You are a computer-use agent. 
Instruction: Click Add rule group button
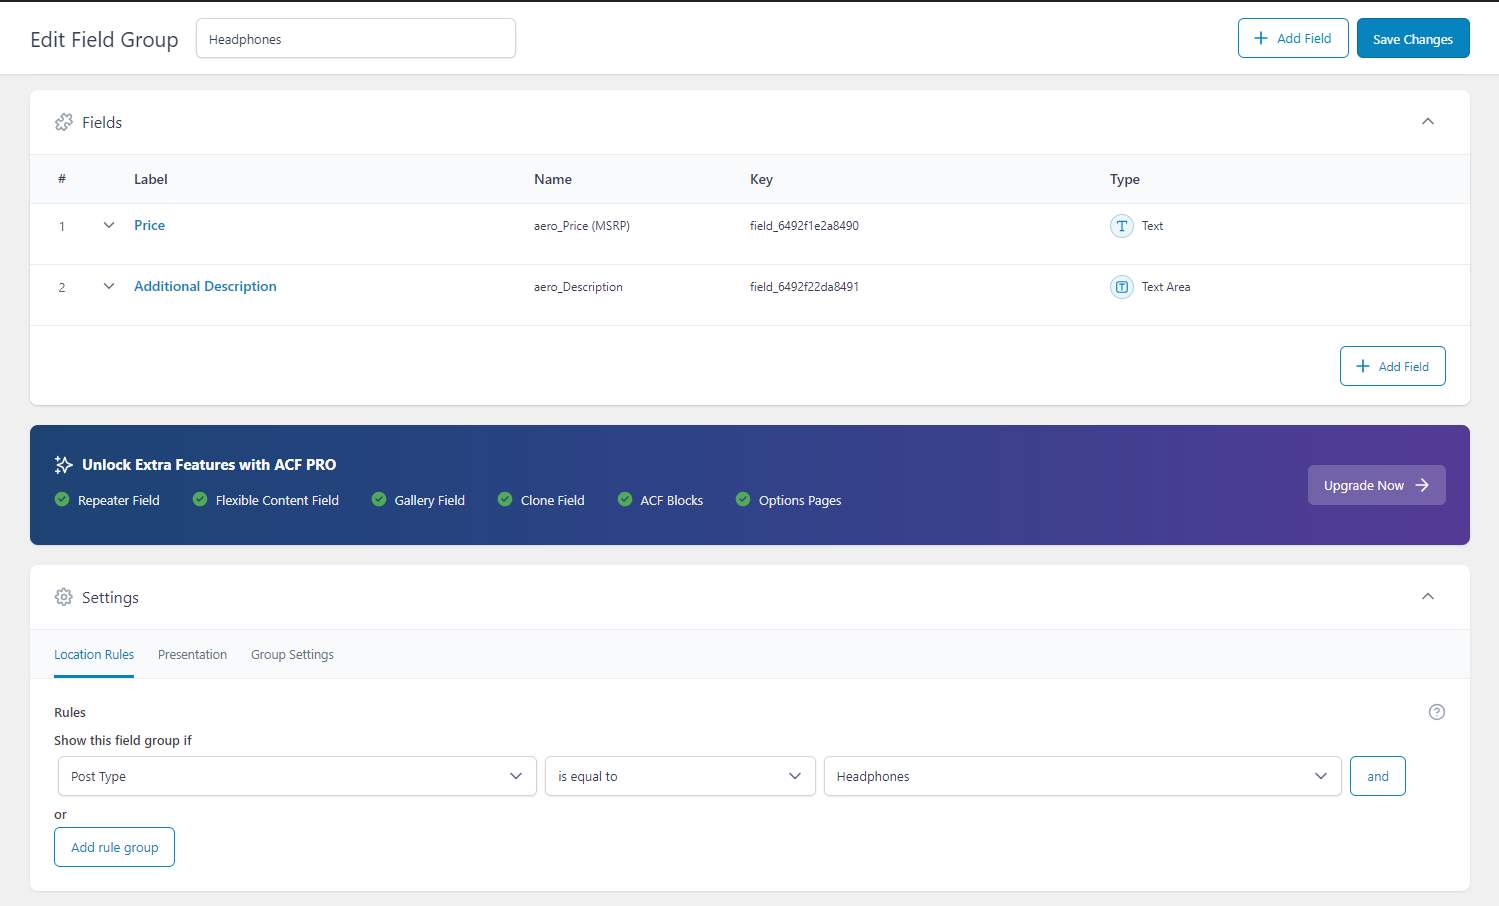click(114, 847)
